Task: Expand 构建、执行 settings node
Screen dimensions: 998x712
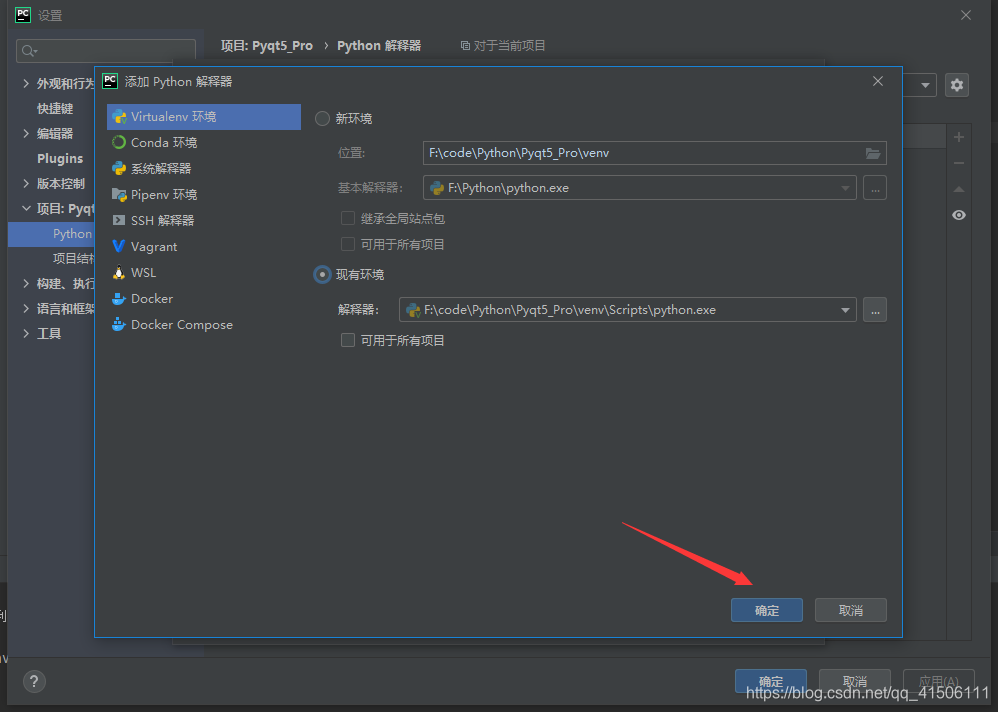Action: [26, 283]
